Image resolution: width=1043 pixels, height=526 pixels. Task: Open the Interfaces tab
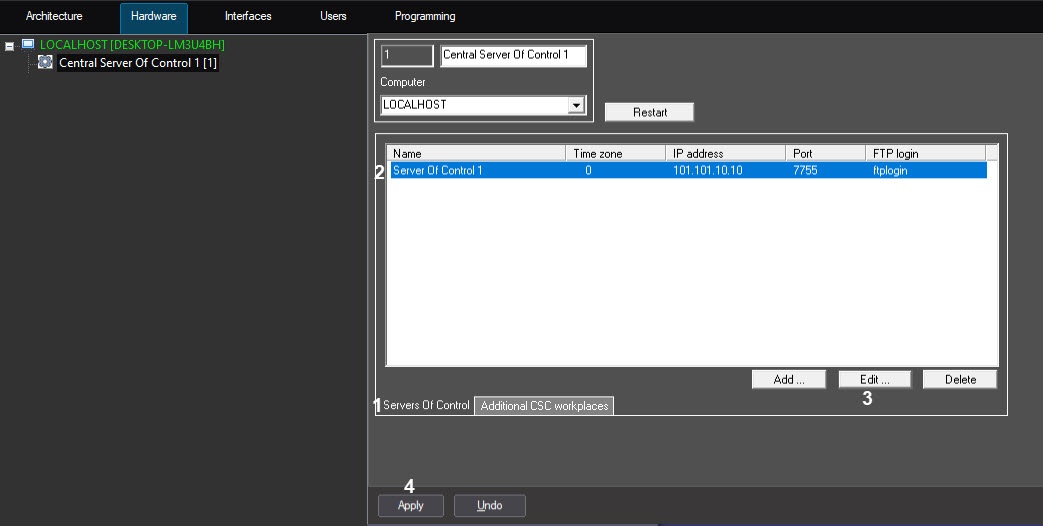[248, 16]
